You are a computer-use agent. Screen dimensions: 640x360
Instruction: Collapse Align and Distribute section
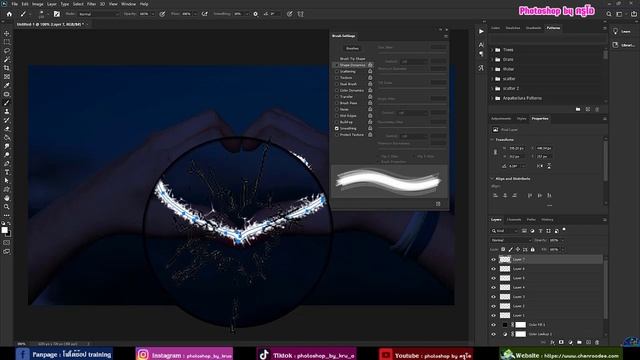click(492, 179)
